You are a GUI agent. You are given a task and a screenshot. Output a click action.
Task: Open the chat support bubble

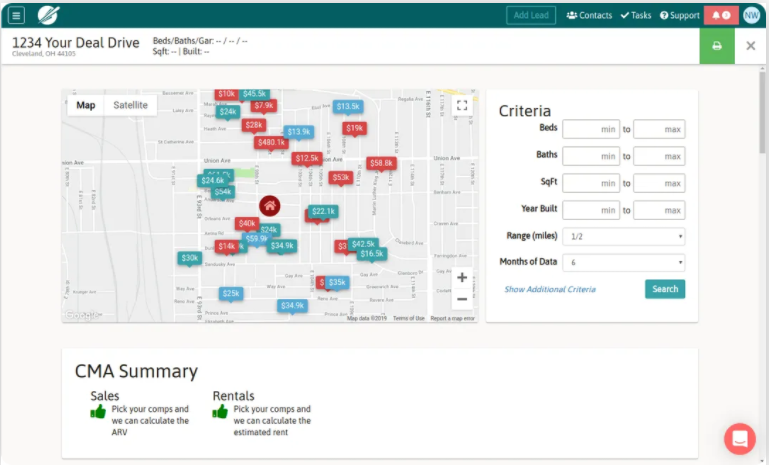tap(740, 439)
